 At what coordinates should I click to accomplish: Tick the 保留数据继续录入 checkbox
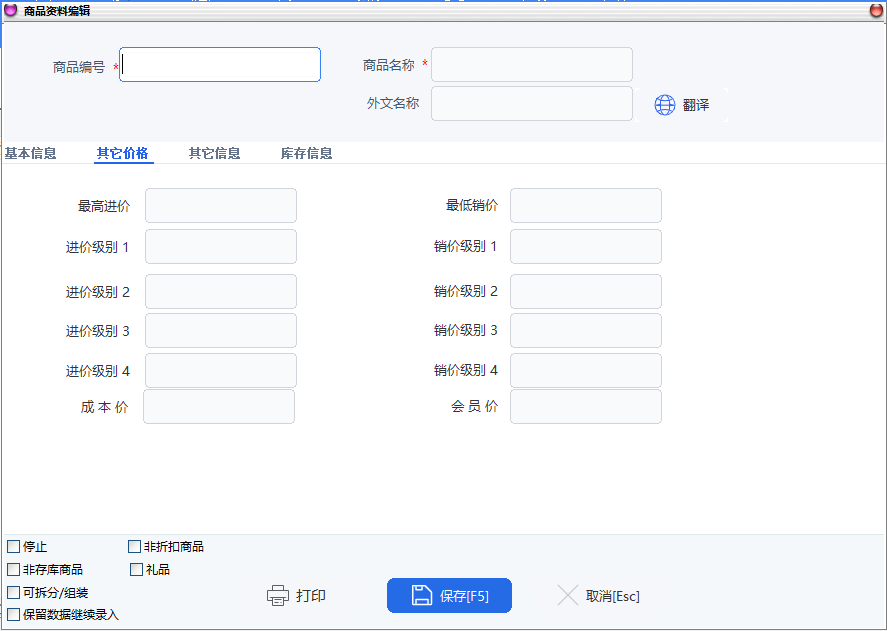coord(14,615)
